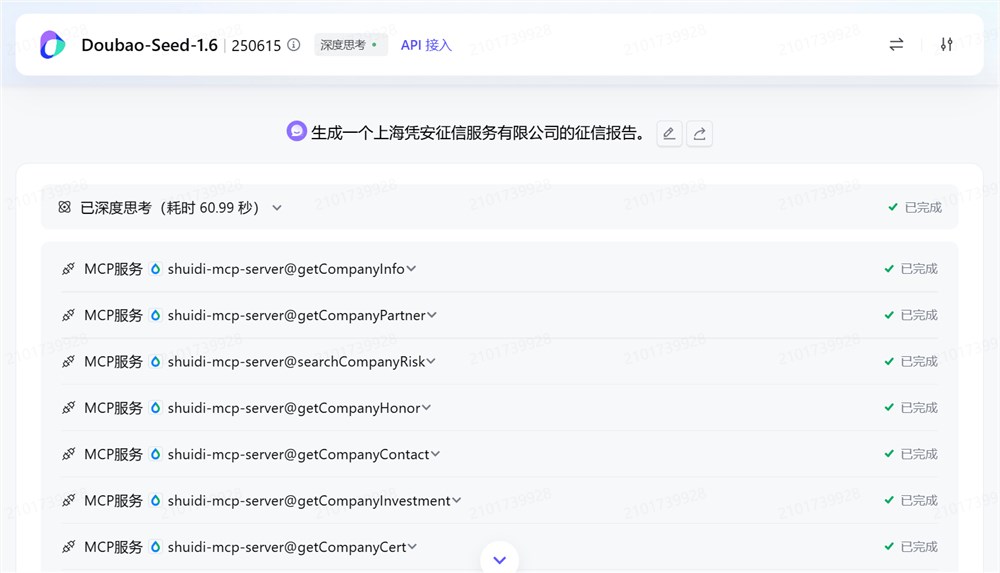
Task: Open the parameter settings sliders icon
Action: 946,44
